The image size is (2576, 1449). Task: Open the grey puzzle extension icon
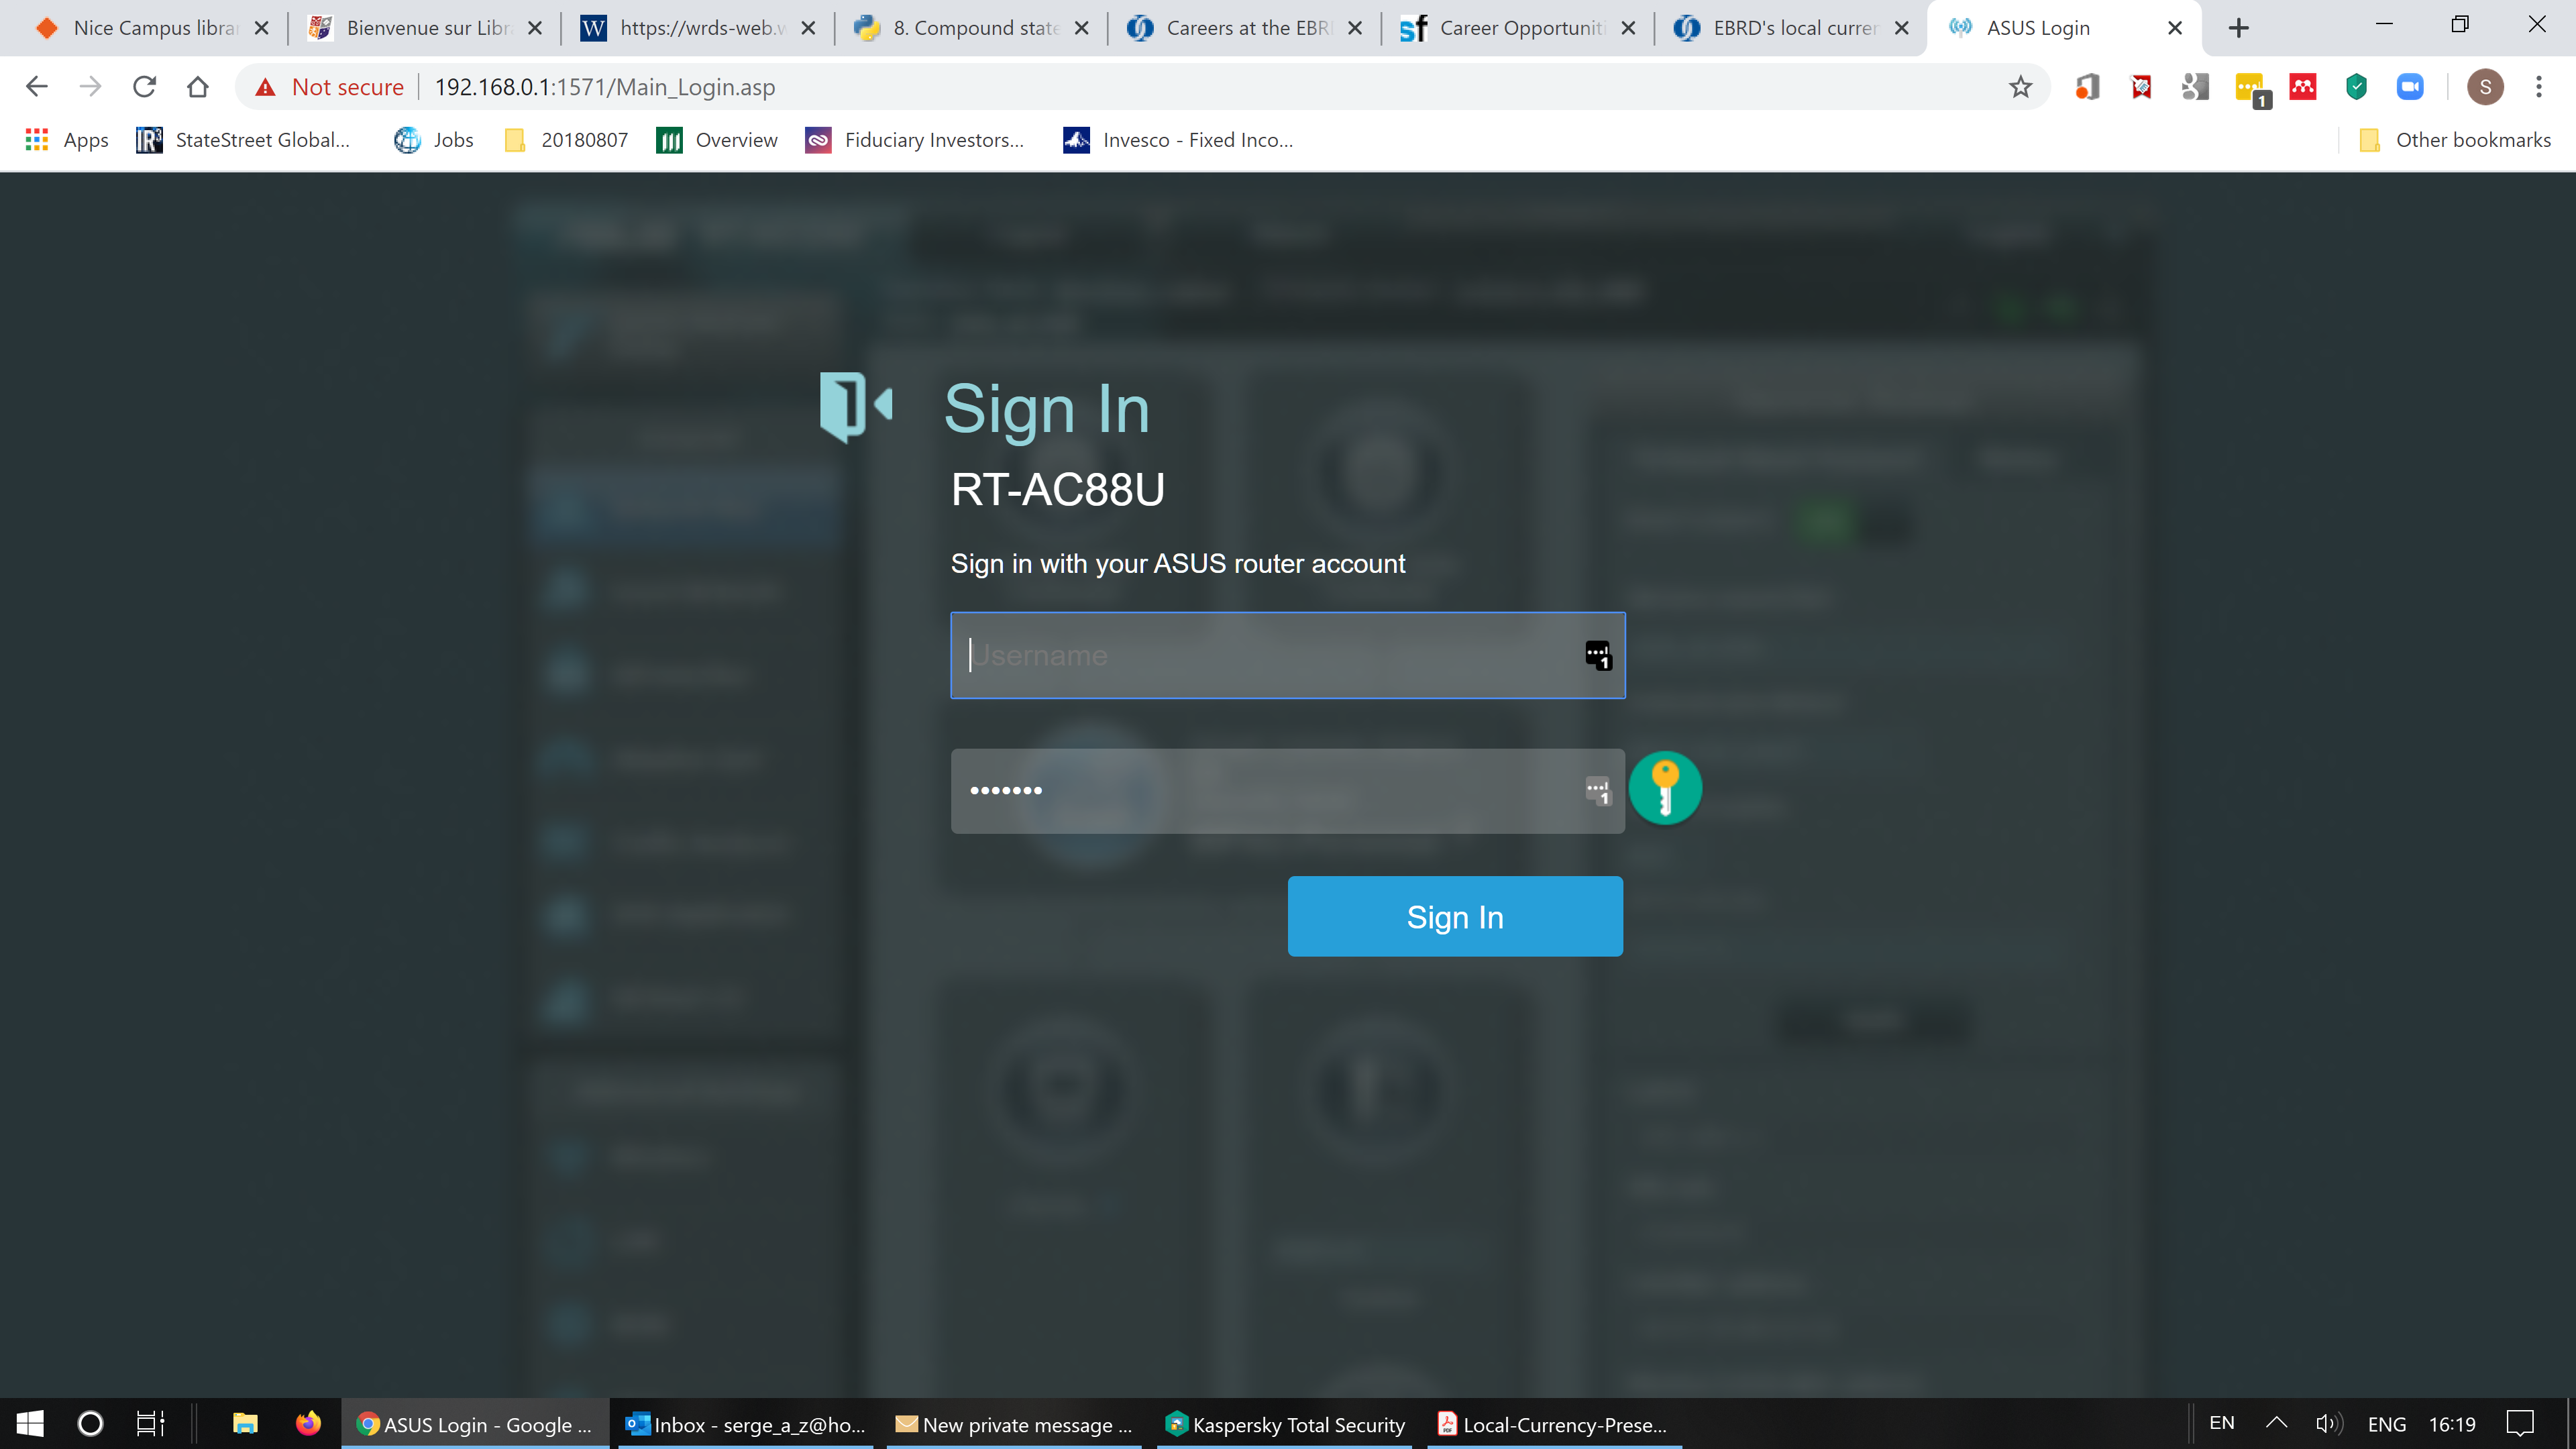(2195, 87)
